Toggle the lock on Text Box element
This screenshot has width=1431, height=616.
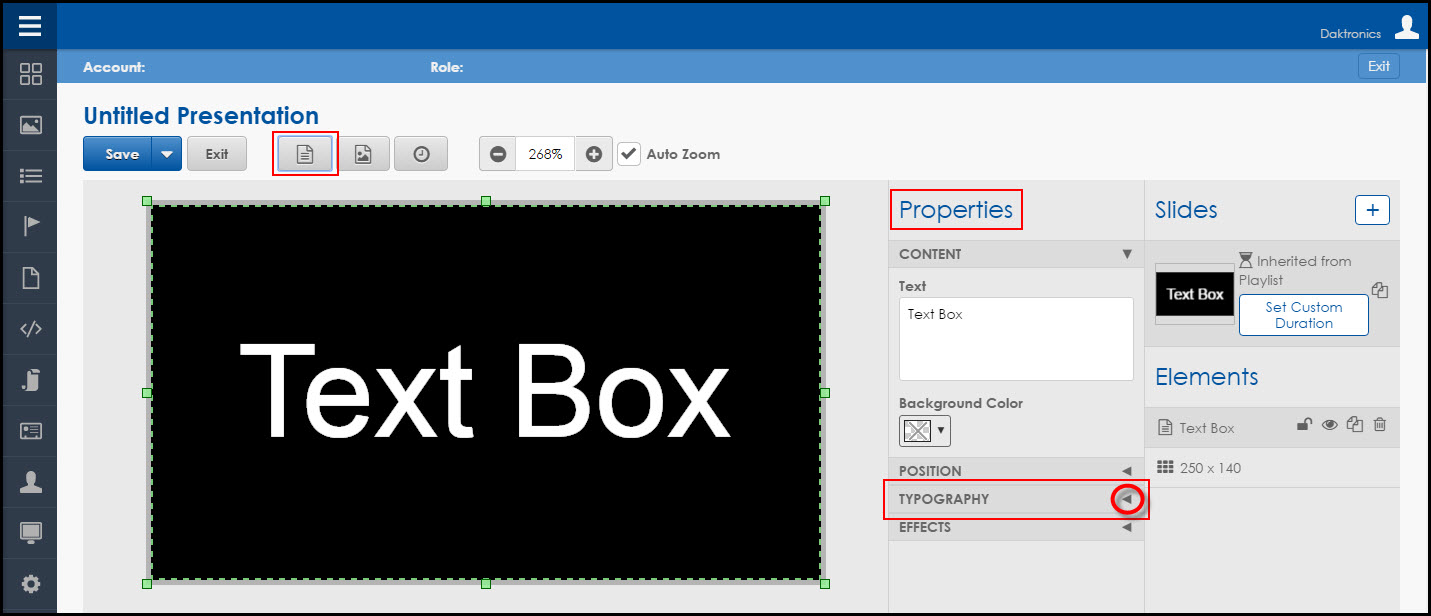click(1304, 425)
